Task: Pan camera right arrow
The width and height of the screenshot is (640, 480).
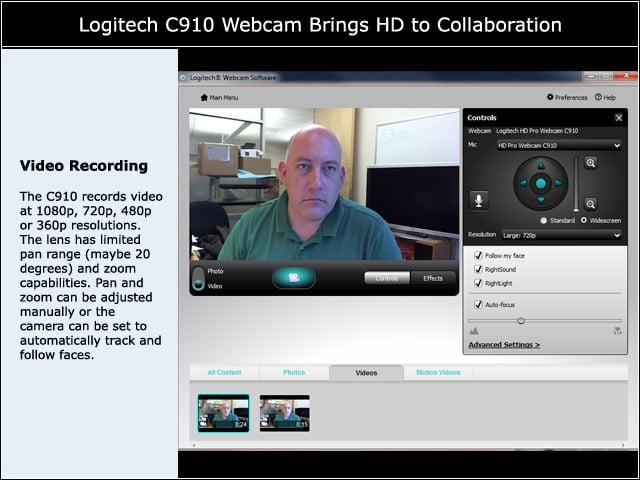Action: pyautogui.click(x=558, y=183)
